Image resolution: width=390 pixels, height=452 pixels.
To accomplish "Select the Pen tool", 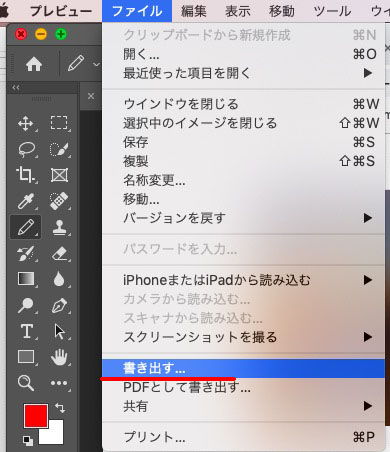I will [x=59, y=305].
